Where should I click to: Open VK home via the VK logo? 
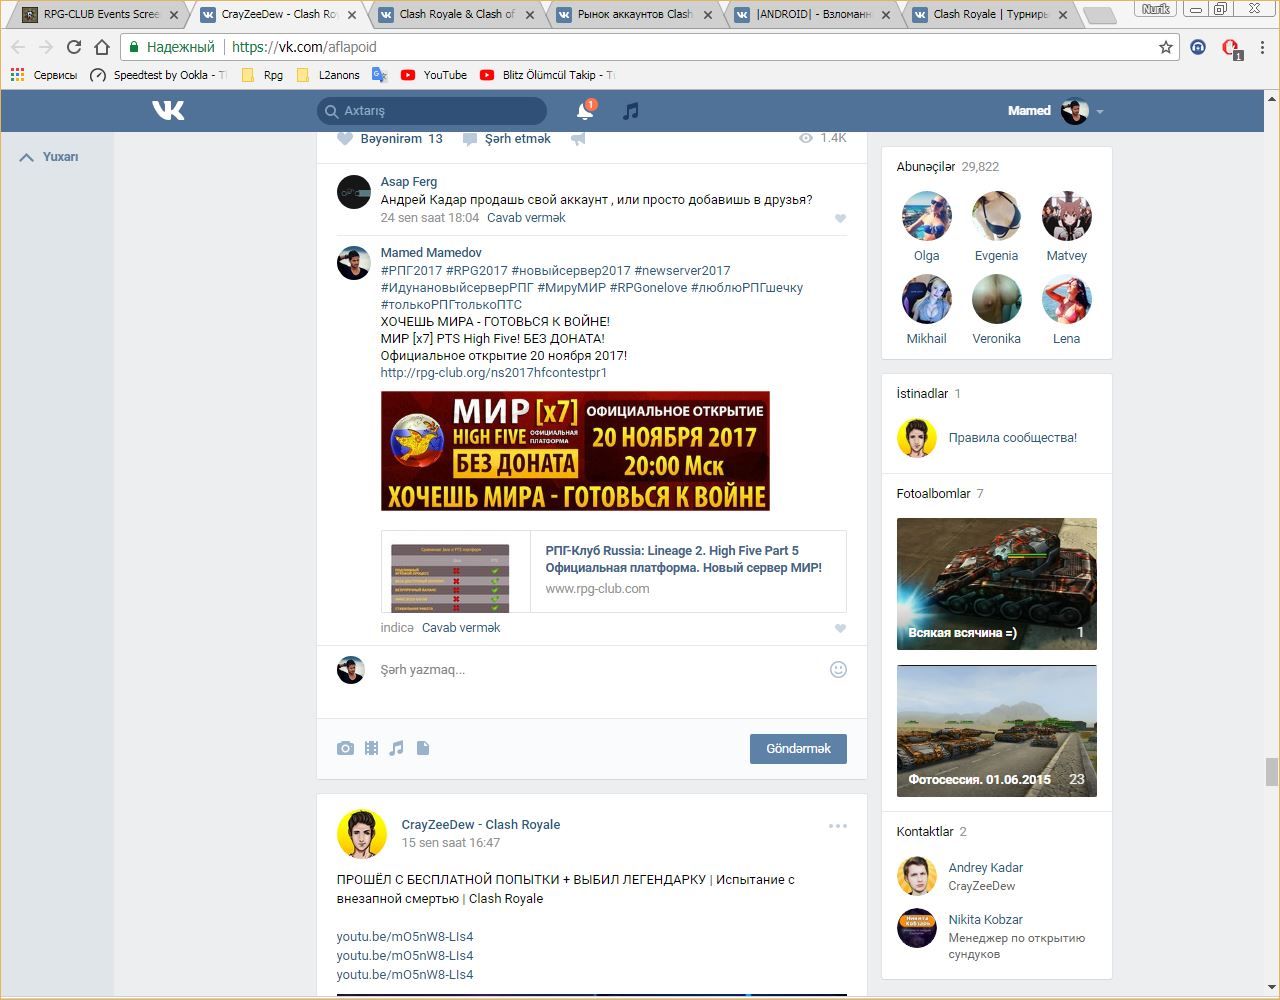[x=168, y=110]
